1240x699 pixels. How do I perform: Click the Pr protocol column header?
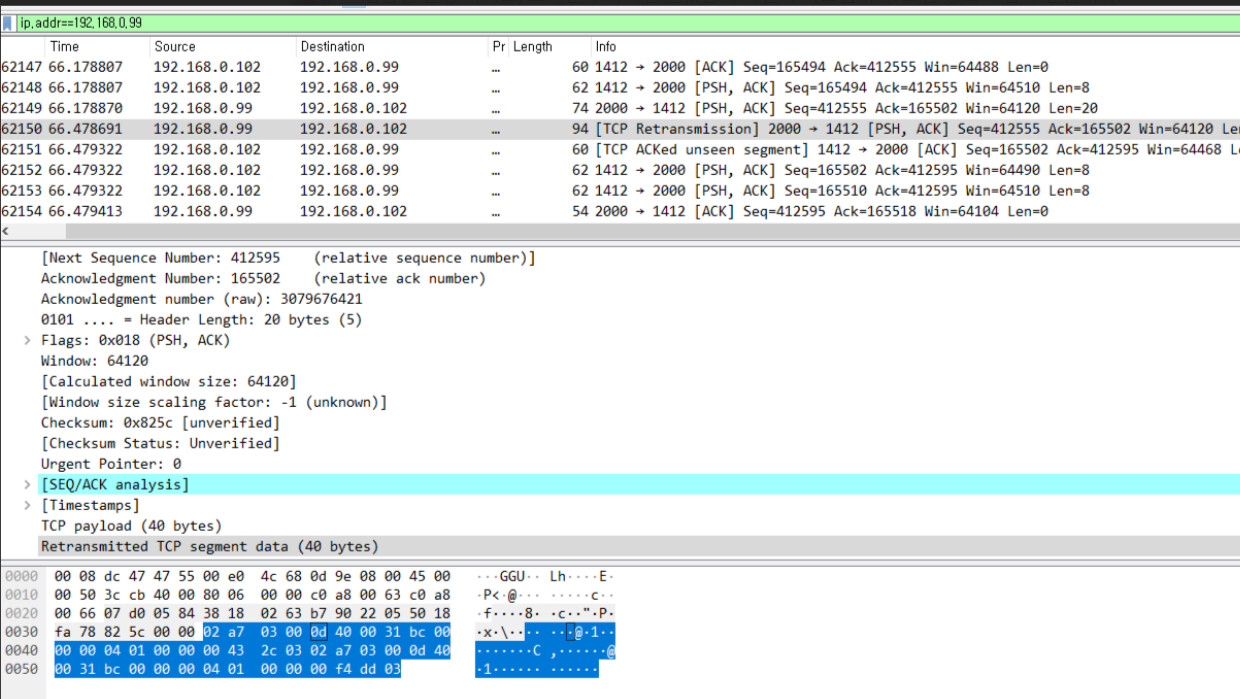tap(499, 46)
